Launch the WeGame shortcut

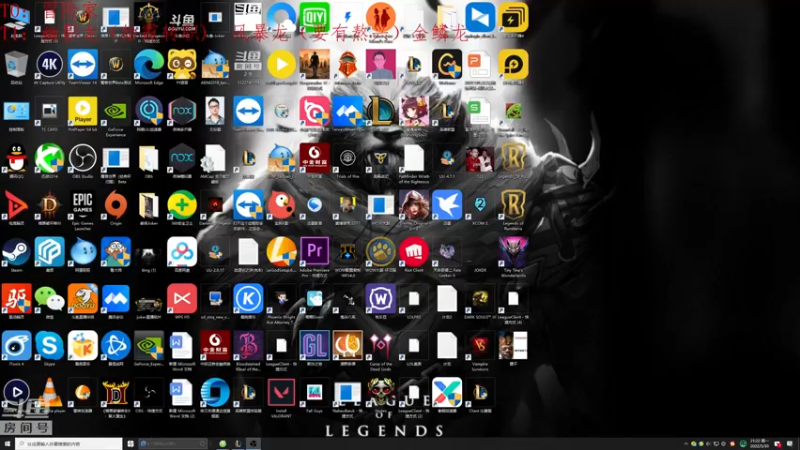(447, 64)
